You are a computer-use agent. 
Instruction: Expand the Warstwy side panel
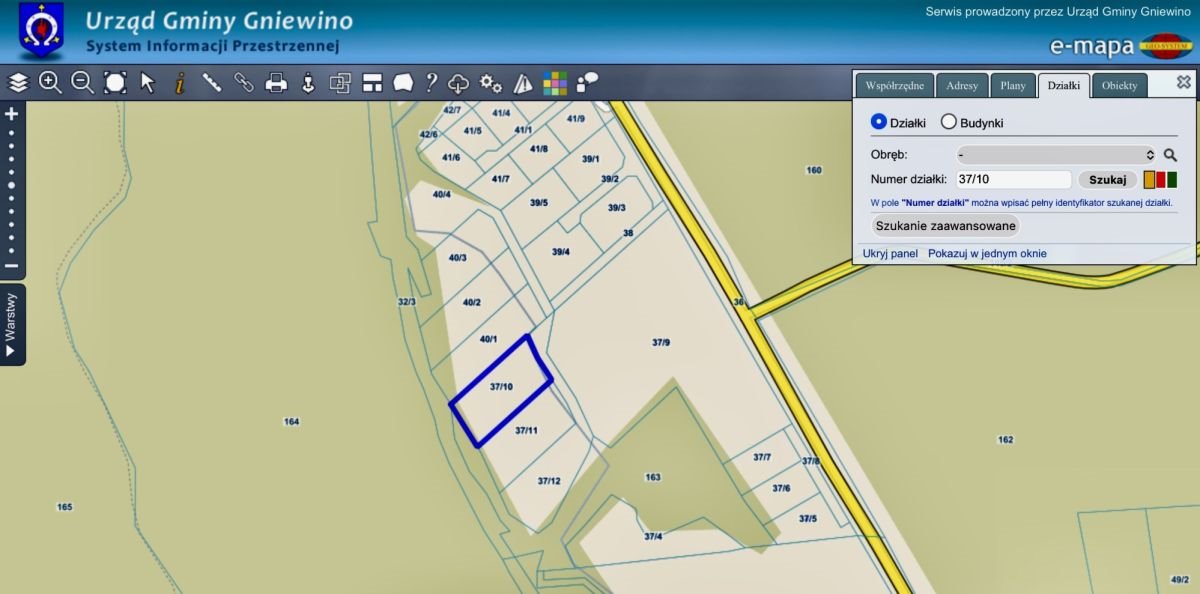click(12, 325)
